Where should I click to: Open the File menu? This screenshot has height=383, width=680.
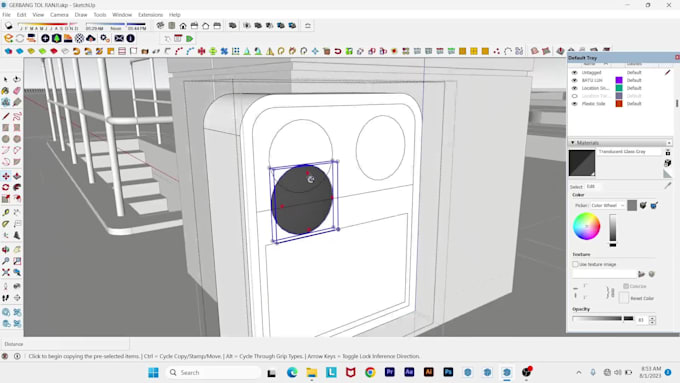coord(7,15)
